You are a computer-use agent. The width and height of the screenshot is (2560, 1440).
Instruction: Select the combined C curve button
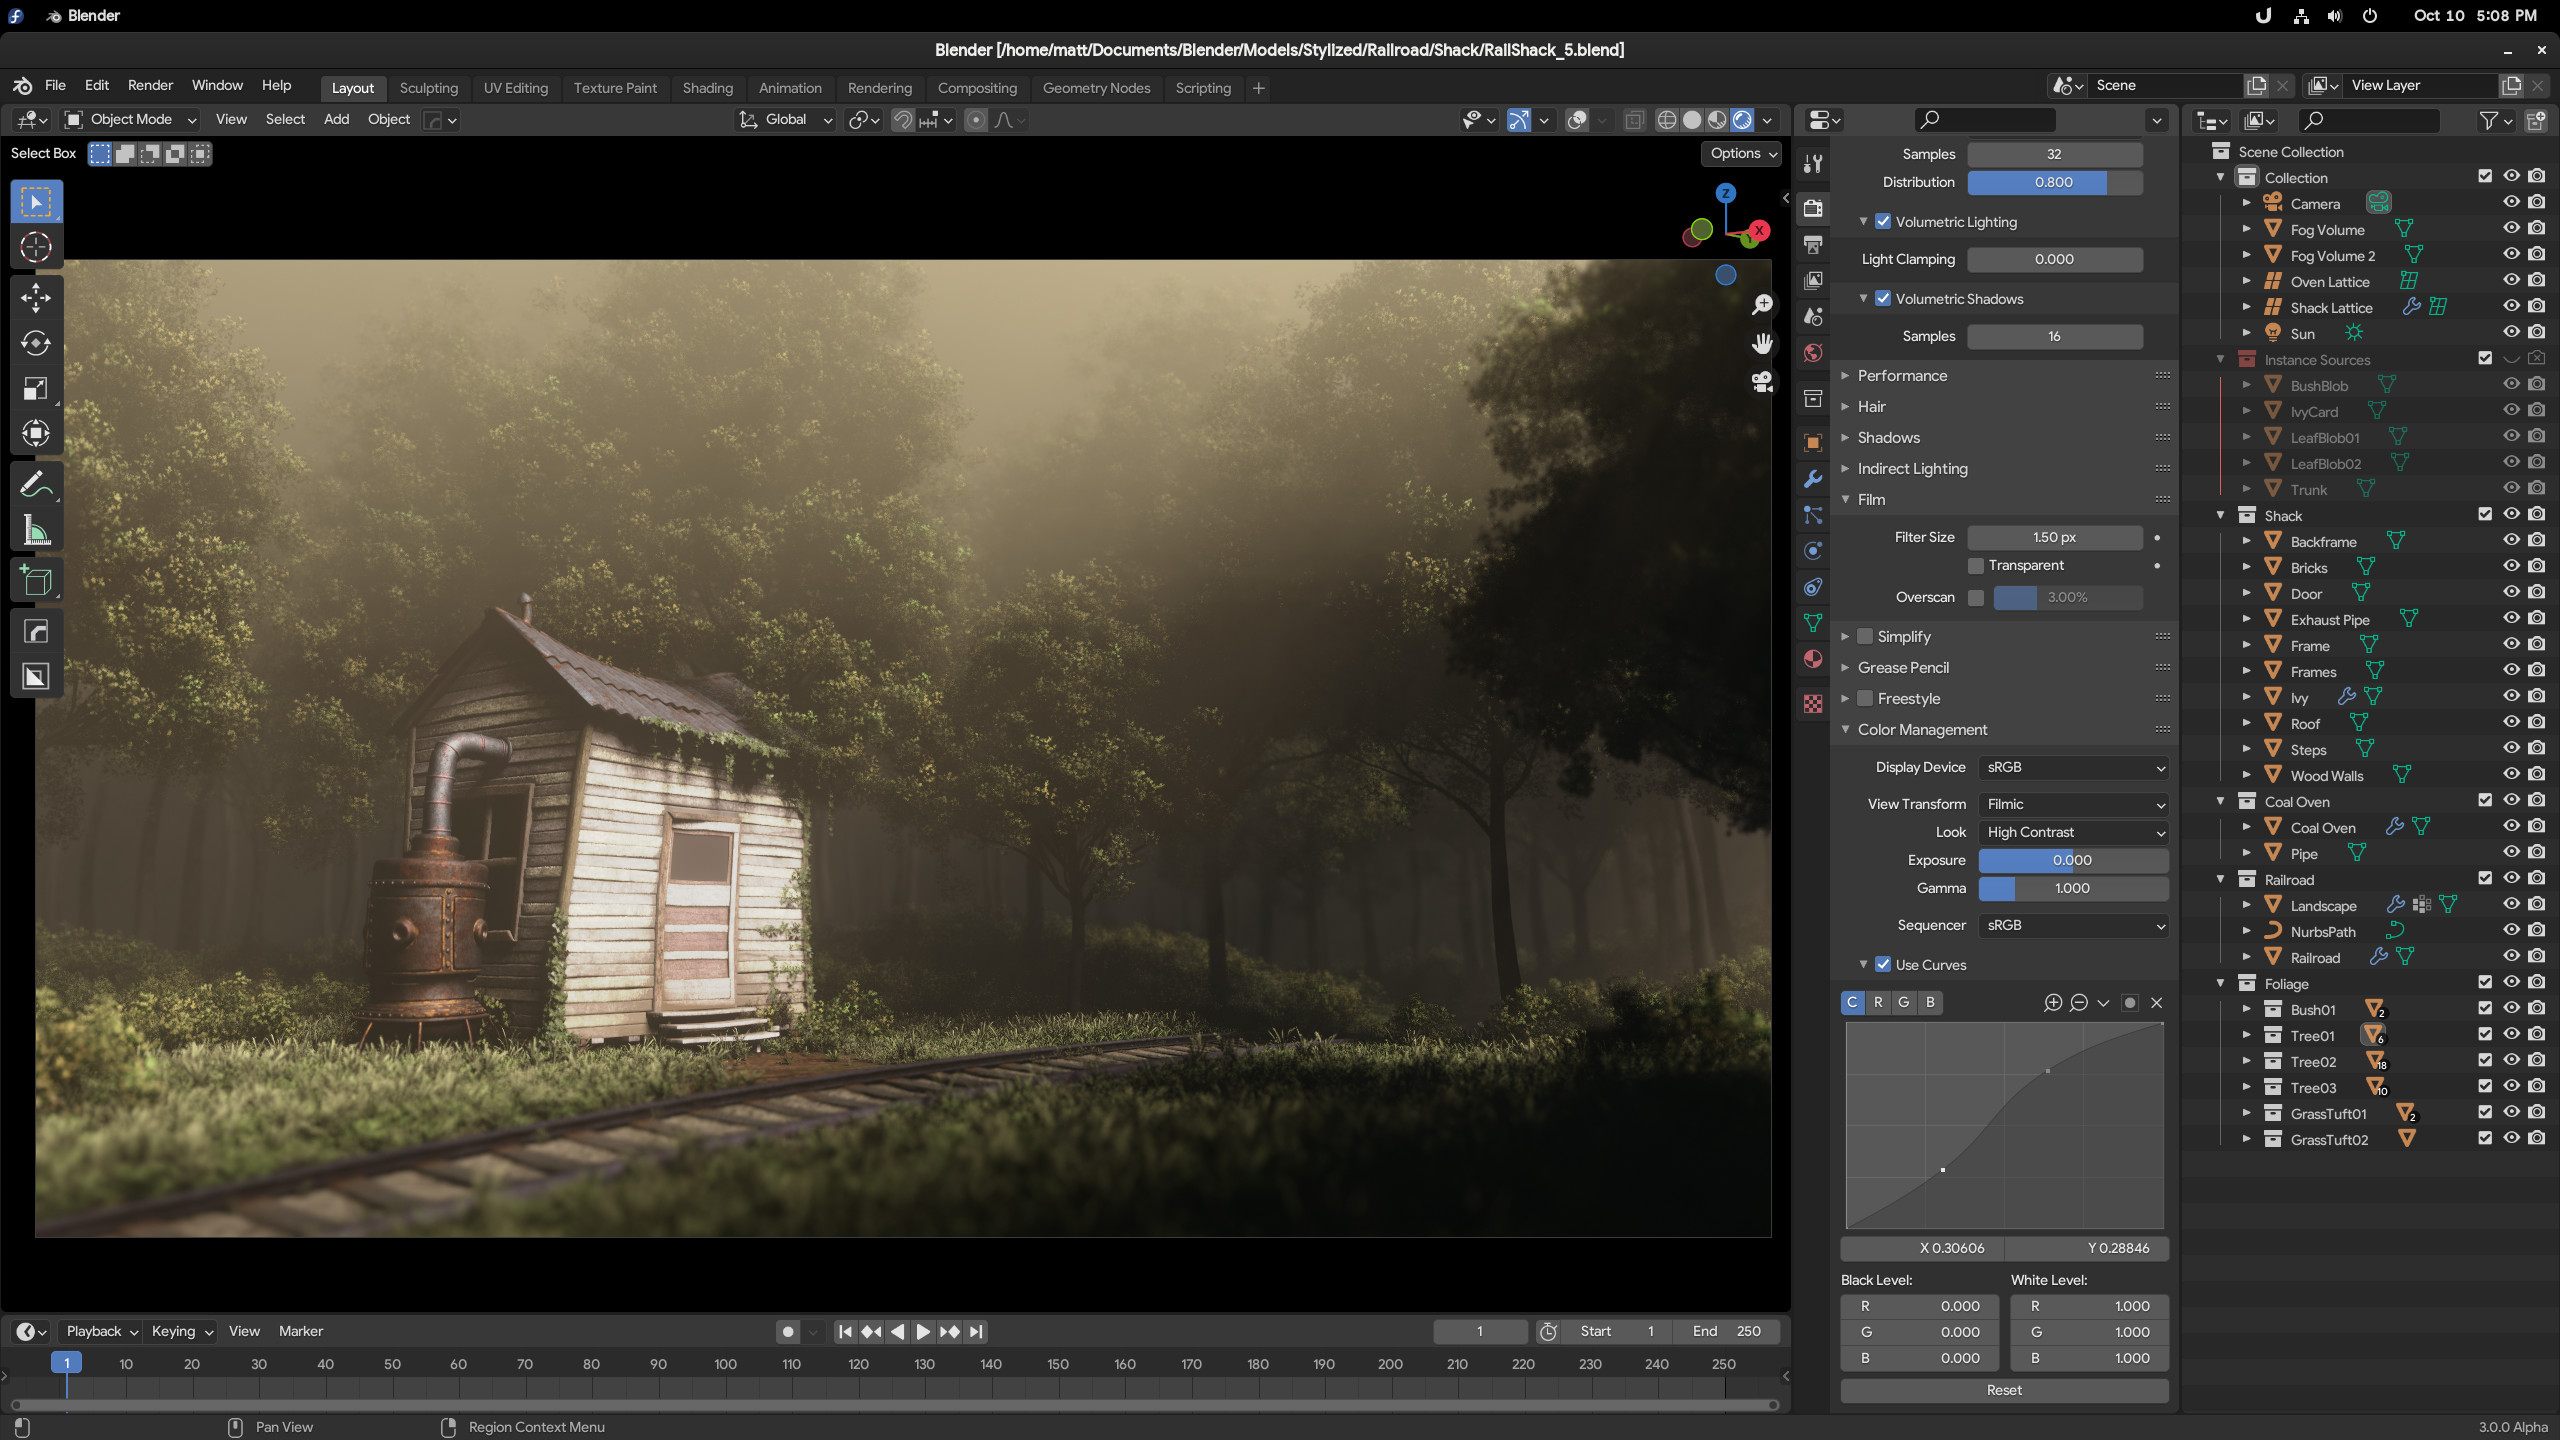pos(1852,1002)
